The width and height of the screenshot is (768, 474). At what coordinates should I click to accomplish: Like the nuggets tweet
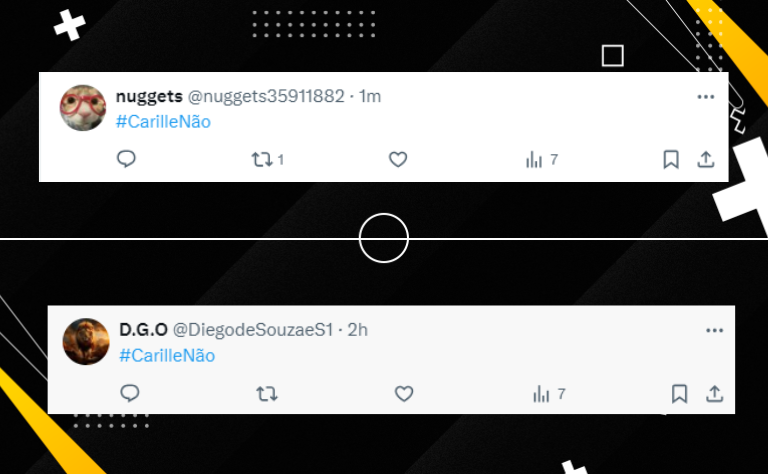click(398, 159)
